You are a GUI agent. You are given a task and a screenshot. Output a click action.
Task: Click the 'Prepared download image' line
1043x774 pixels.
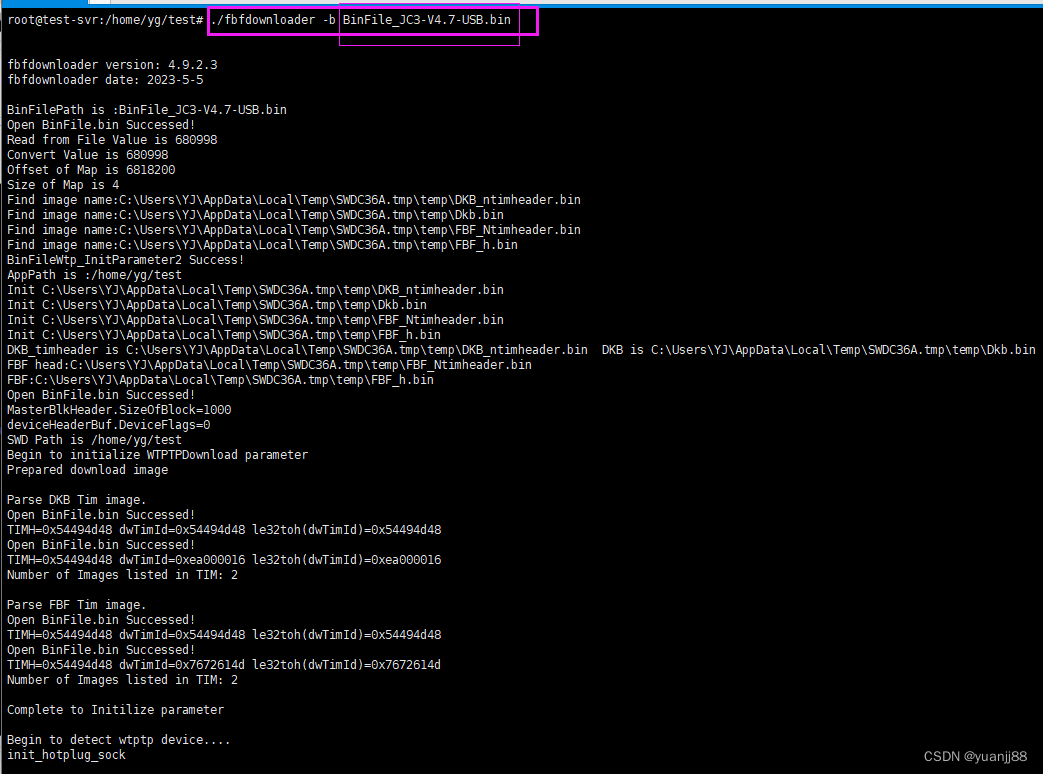point(87,470)
